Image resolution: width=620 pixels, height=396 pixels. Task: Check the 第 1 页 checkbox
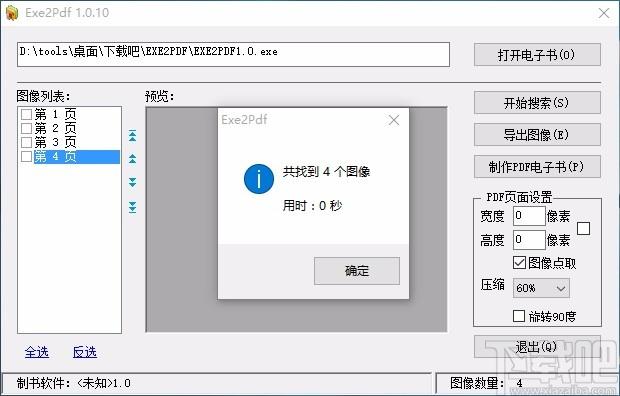point(26,114)
